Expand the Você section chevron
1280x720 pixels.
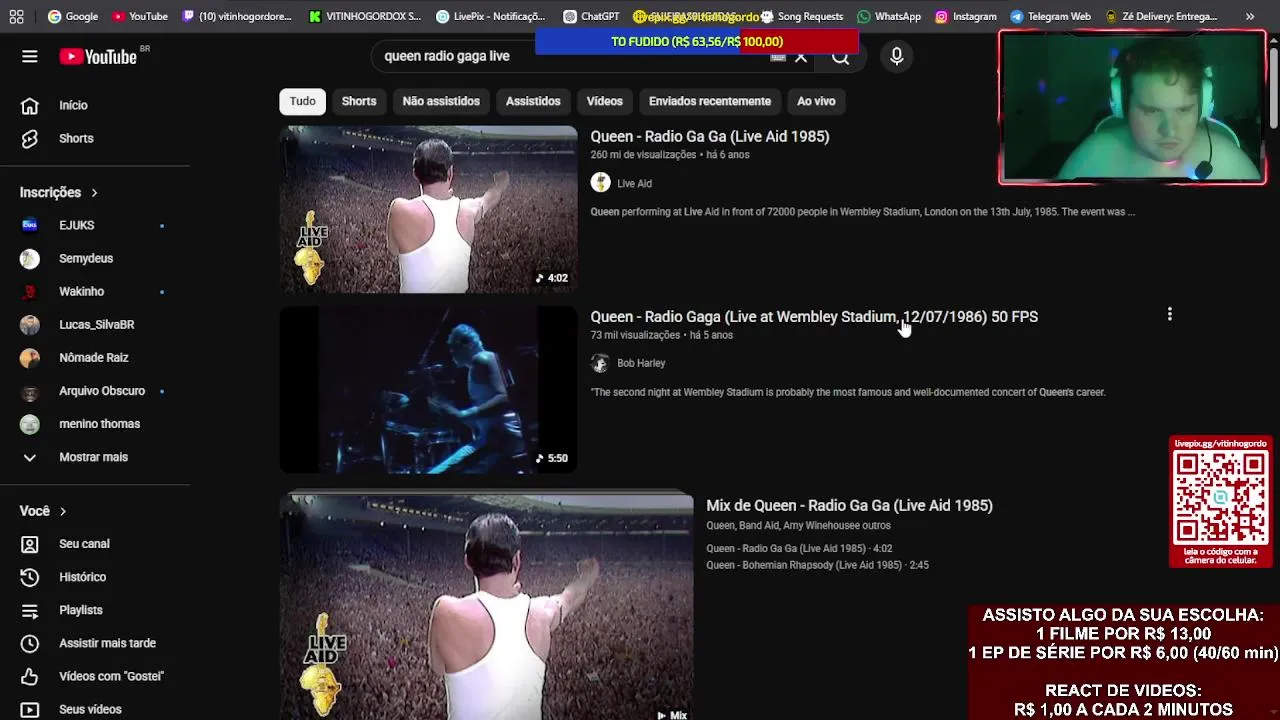point(62,511)
